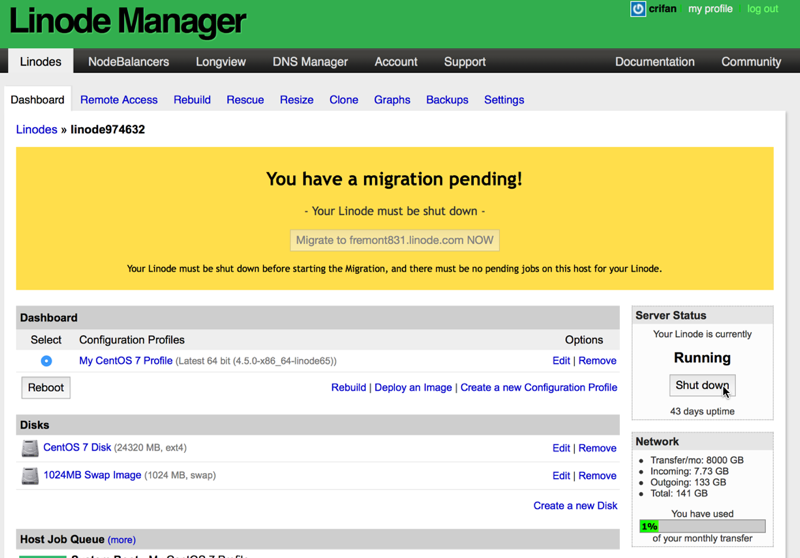Click the linode974632 breadcrumb text
The image size is (800, 558).
pyautogui.click(x=108, y=130)
